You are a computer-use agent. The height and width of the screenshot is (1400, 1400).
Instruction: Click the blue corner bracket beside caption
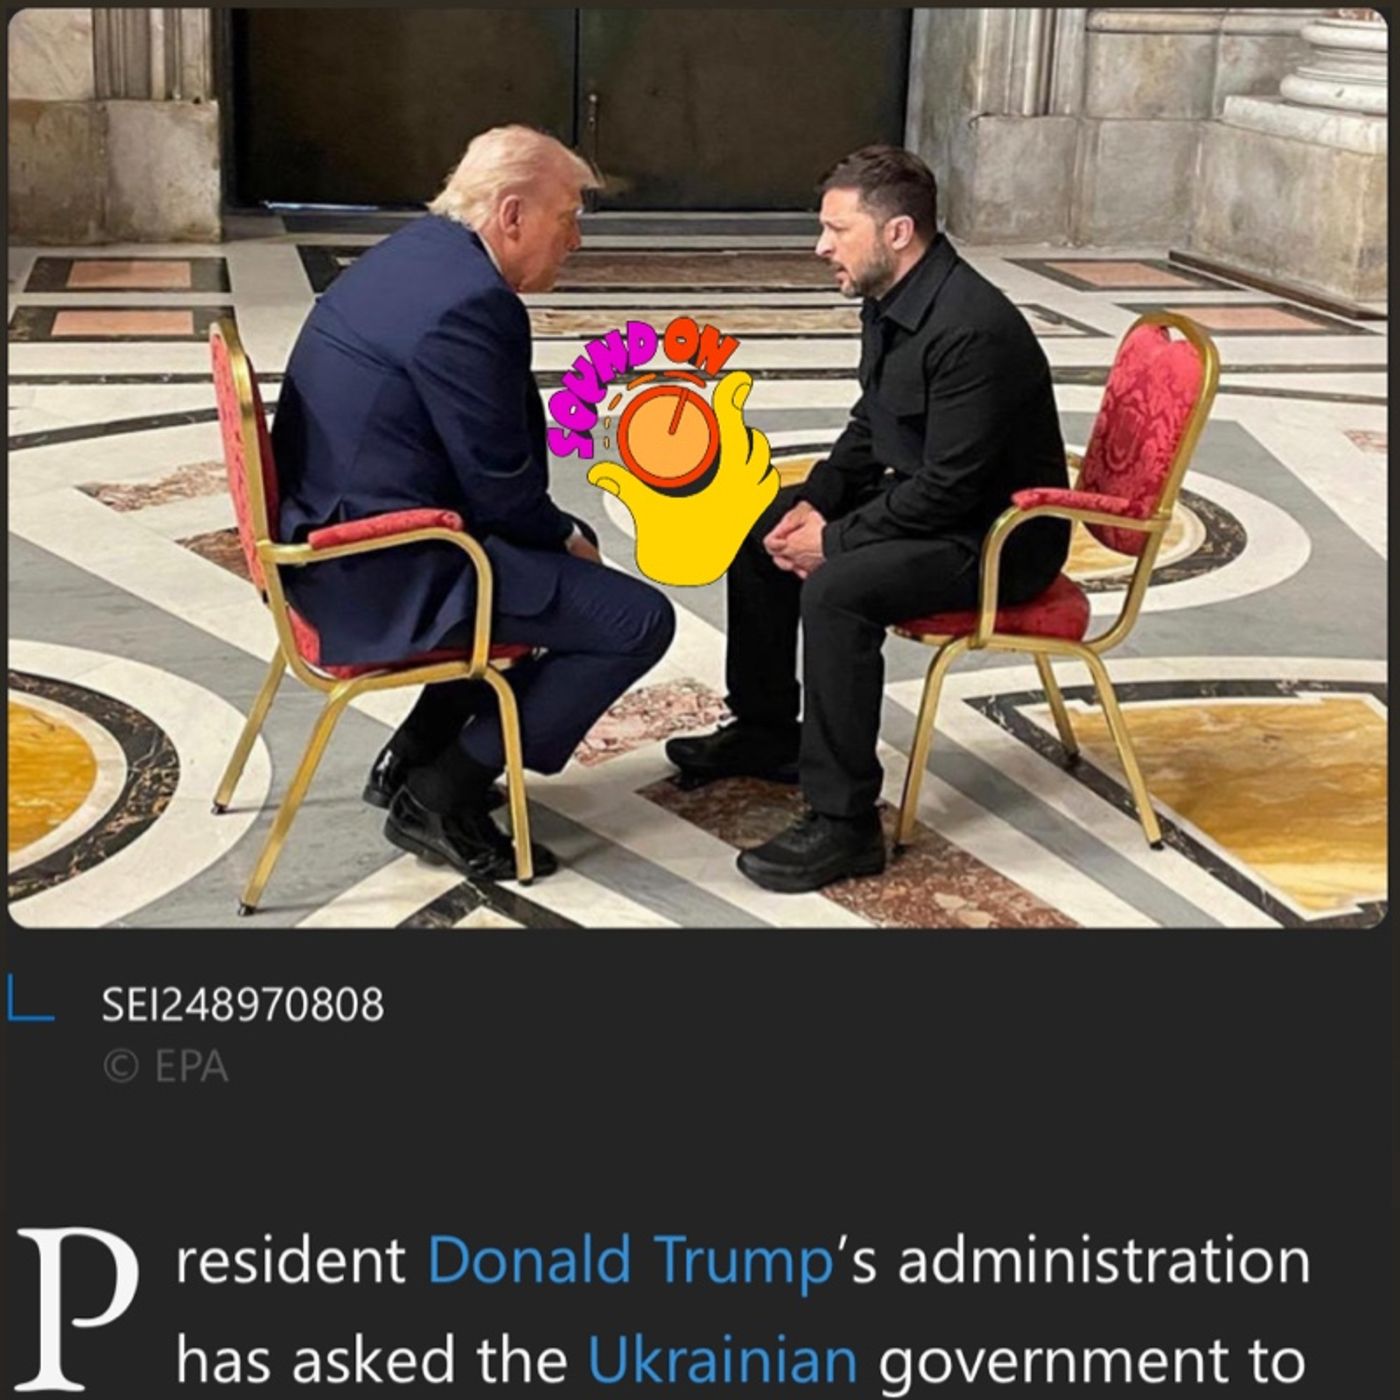[30, 1000]
